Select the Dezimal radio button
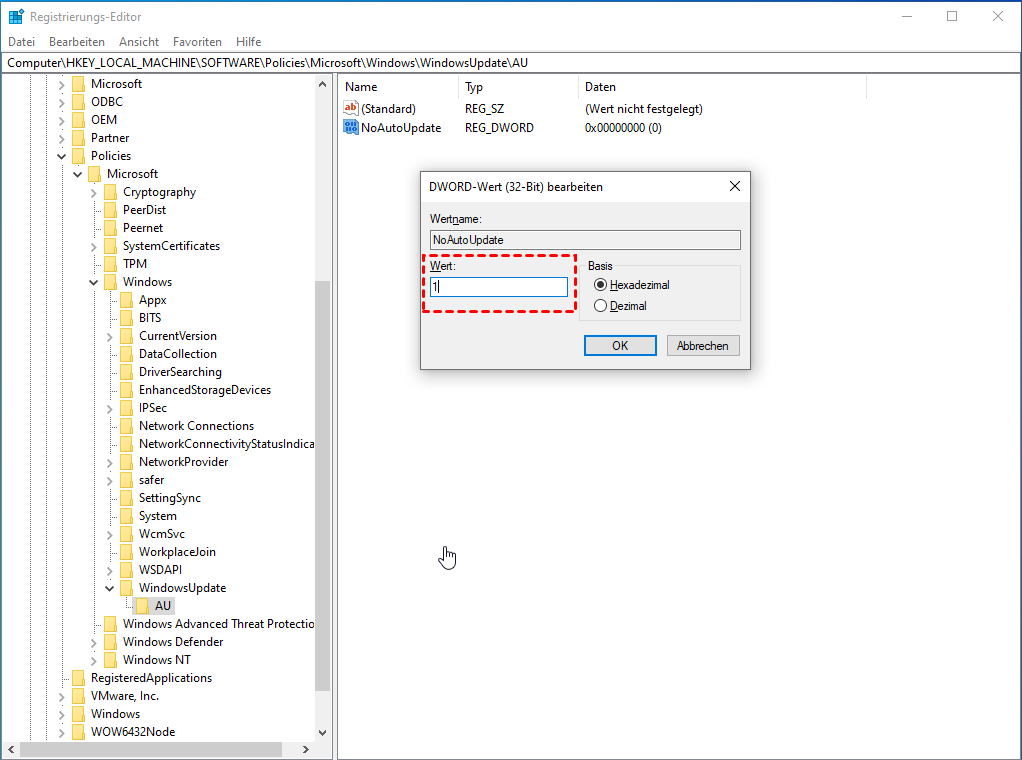Viewport: 1022px width, 760px height. (x=600, y=306)
